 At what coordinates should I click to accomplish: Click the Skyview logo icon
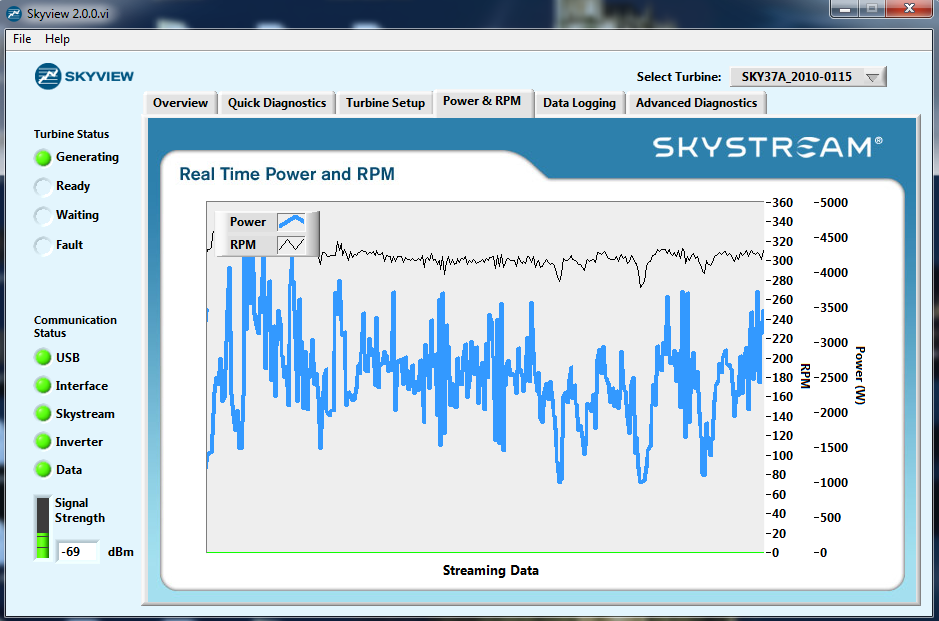[x=48, y=77]
